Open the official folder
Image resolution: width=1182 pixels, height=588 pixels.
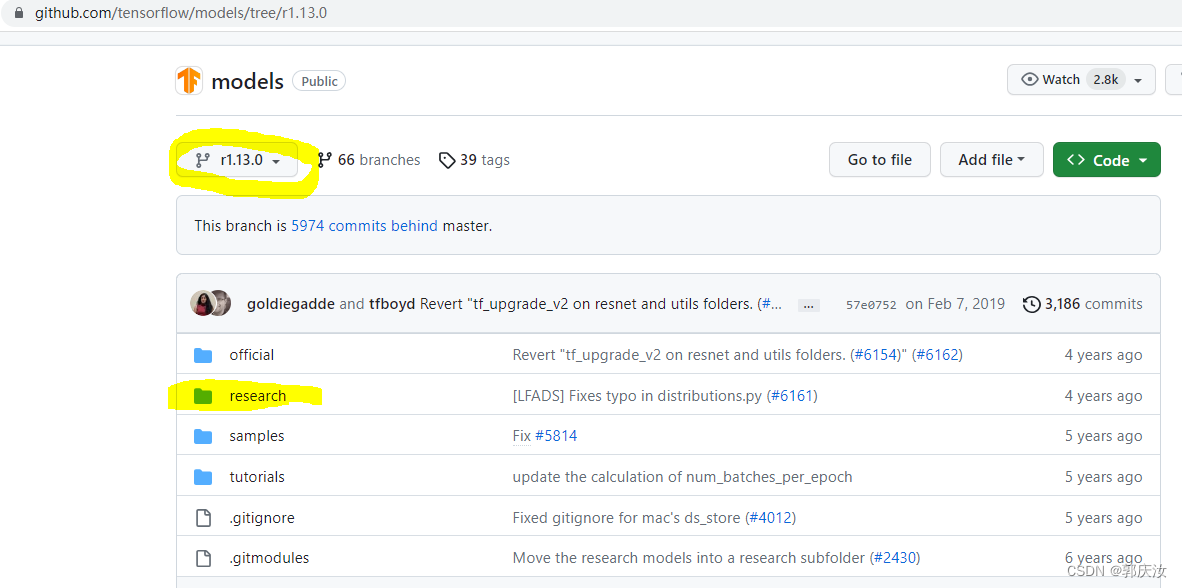coord(252,355)
